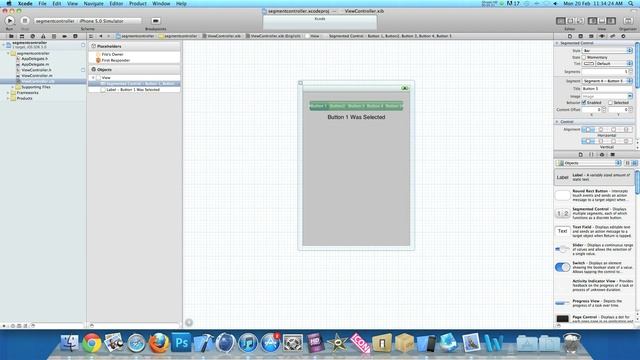Switch library to icon view
This screenshot has width=640, height=360.
coord(627,163)
